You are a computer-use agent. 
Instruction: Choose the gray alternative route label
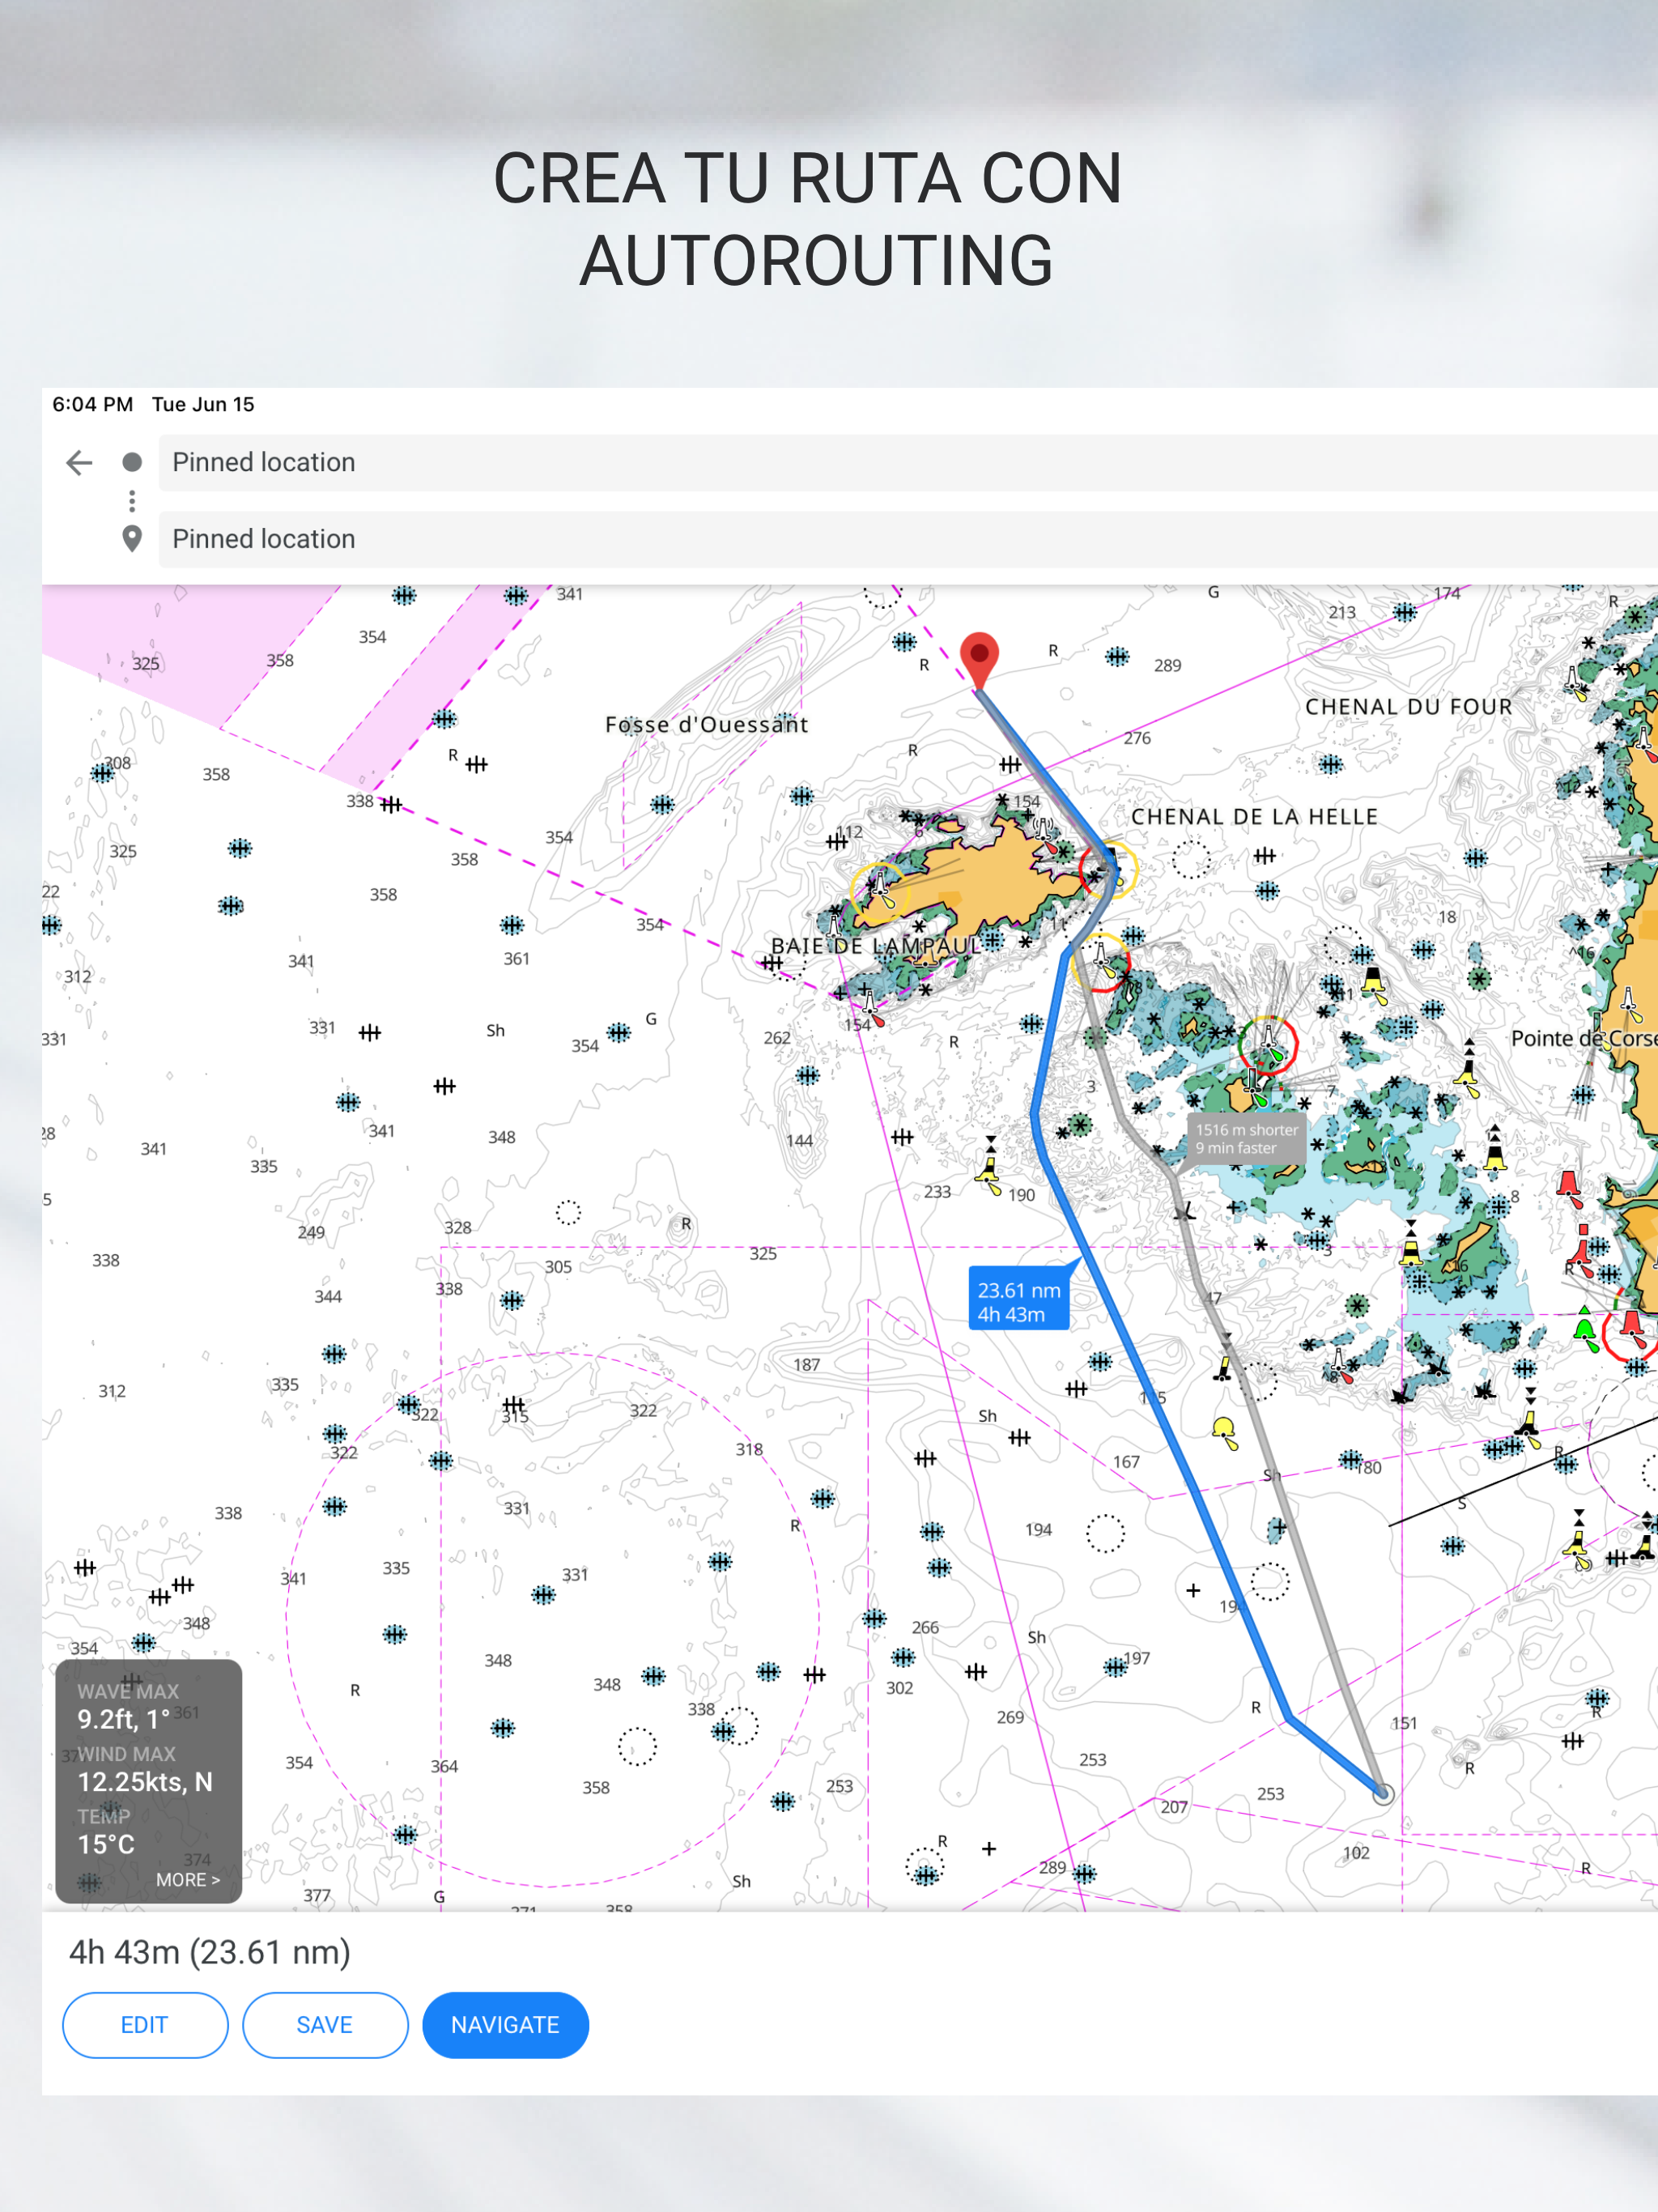coord(1246,1139)
